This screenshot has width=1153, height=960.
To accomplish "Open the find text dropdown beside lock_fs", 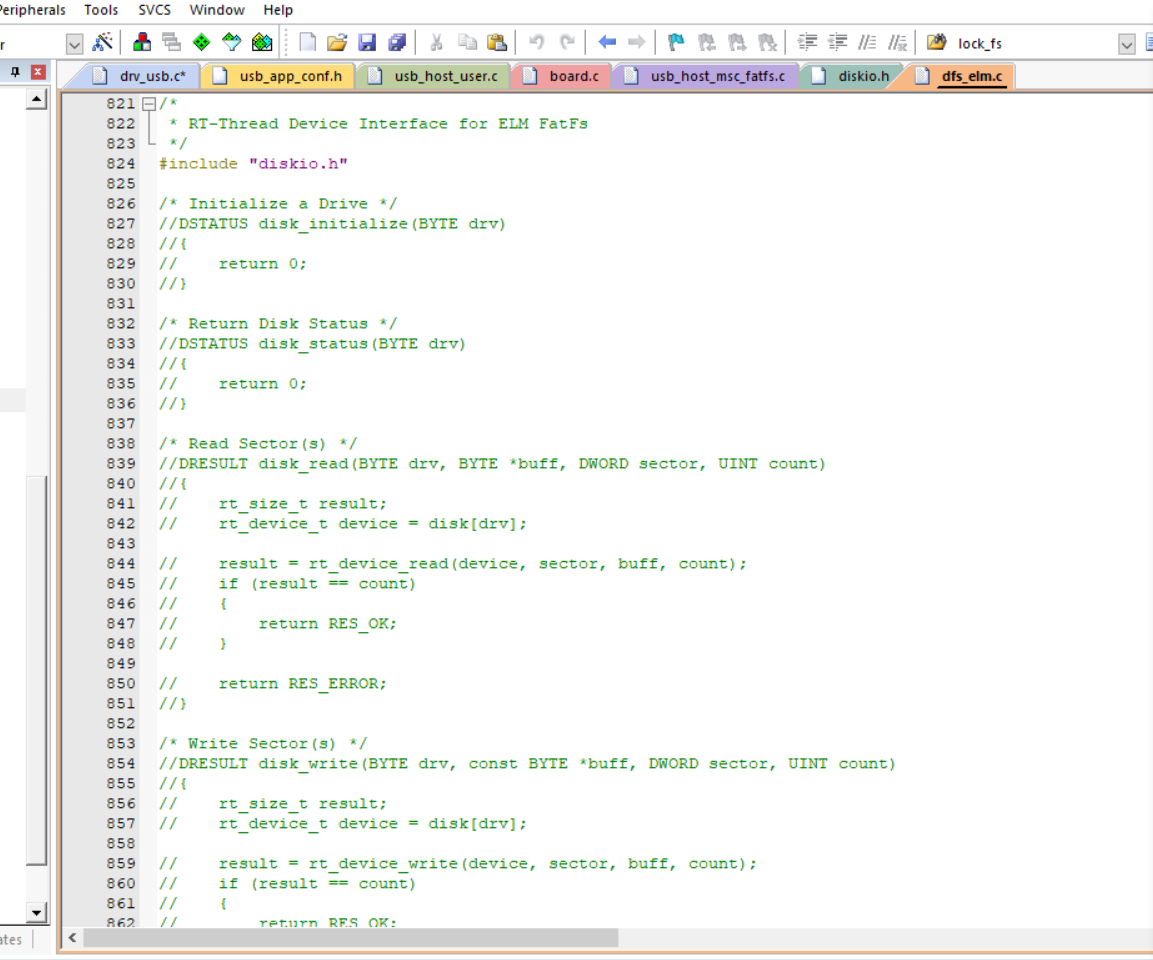I will [1127, 44].
